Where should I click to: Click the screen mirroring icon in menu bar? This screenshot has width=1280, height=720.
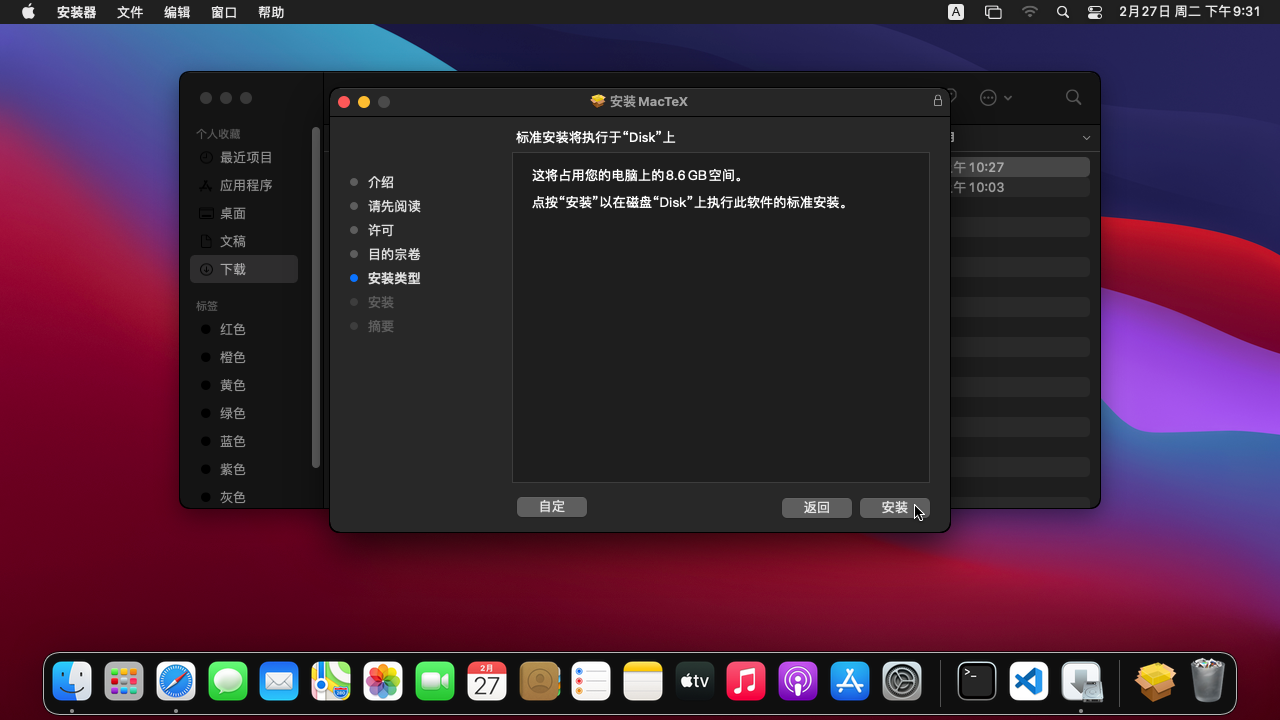pos(993,12)
